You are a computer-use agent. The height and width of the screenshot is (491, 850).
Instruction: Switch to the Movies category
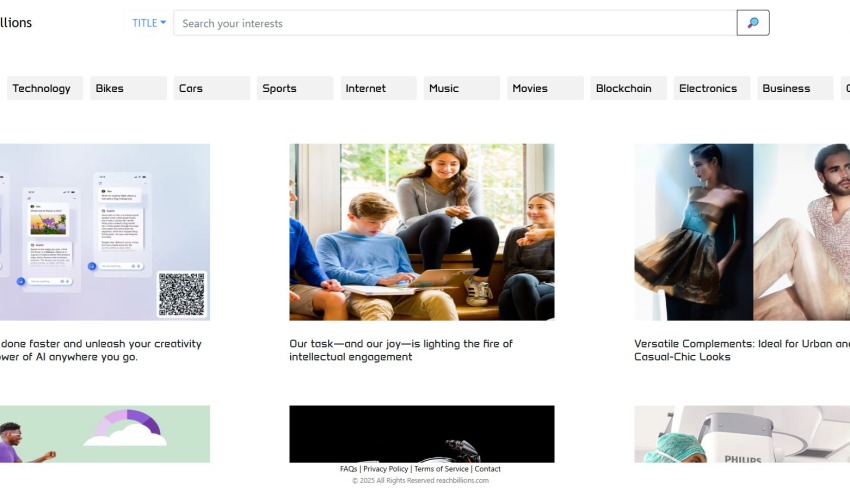tap(544, 88)
